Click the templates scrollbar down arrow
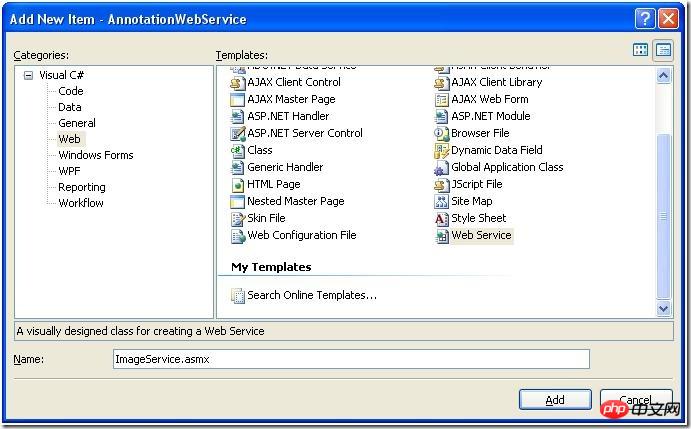This screenshot has height=429, width=691. (x=663, y=309)
